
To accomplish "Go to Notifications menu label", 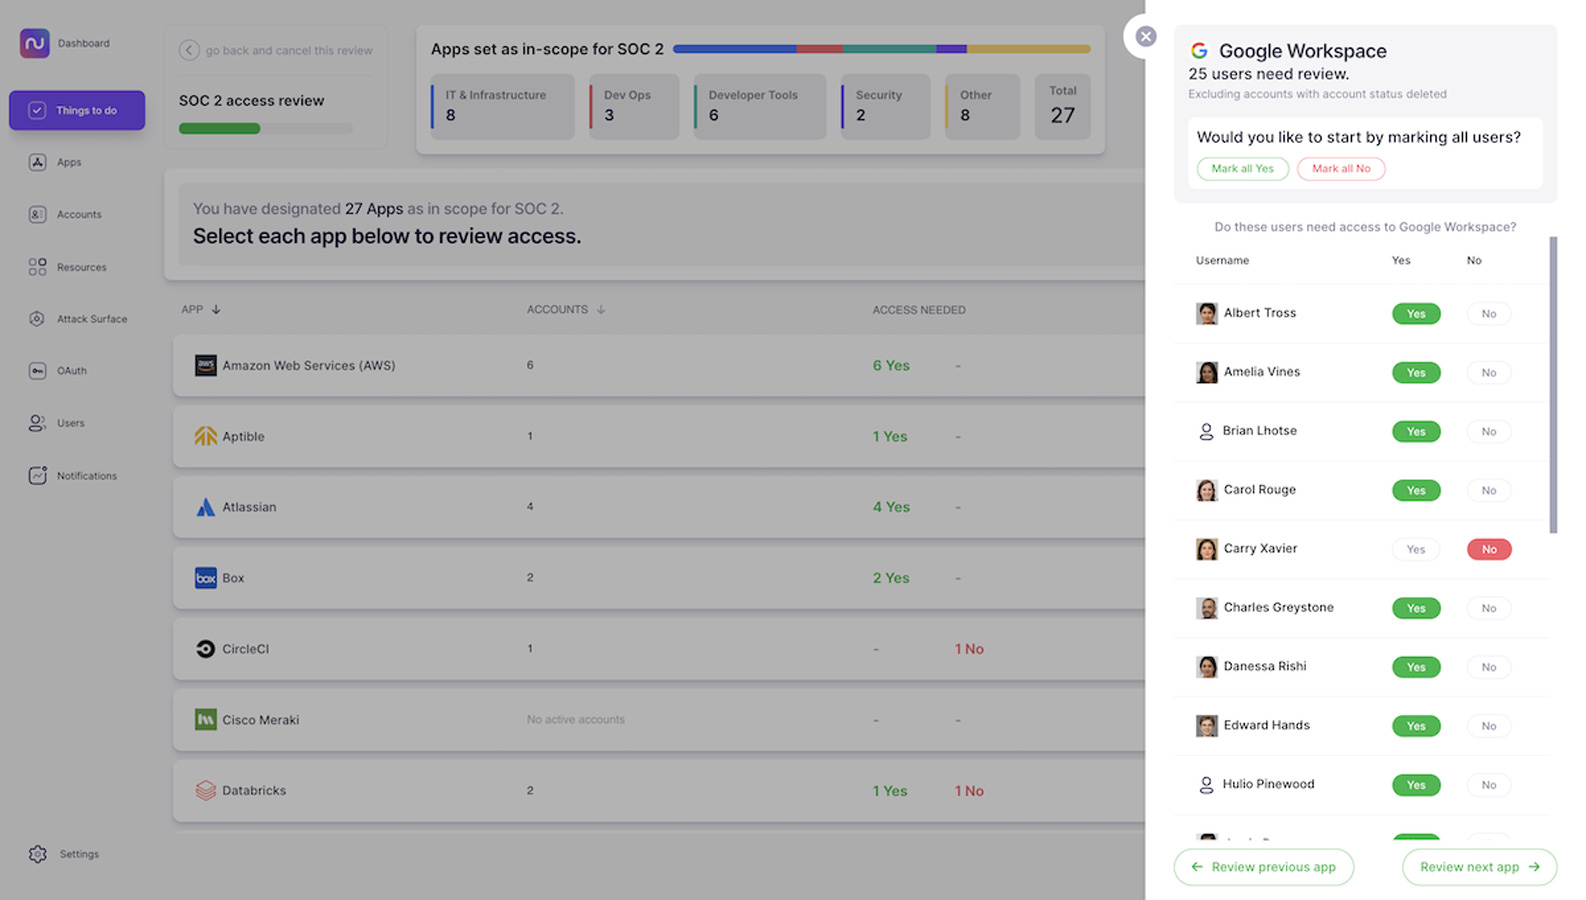I will point(87,476).
